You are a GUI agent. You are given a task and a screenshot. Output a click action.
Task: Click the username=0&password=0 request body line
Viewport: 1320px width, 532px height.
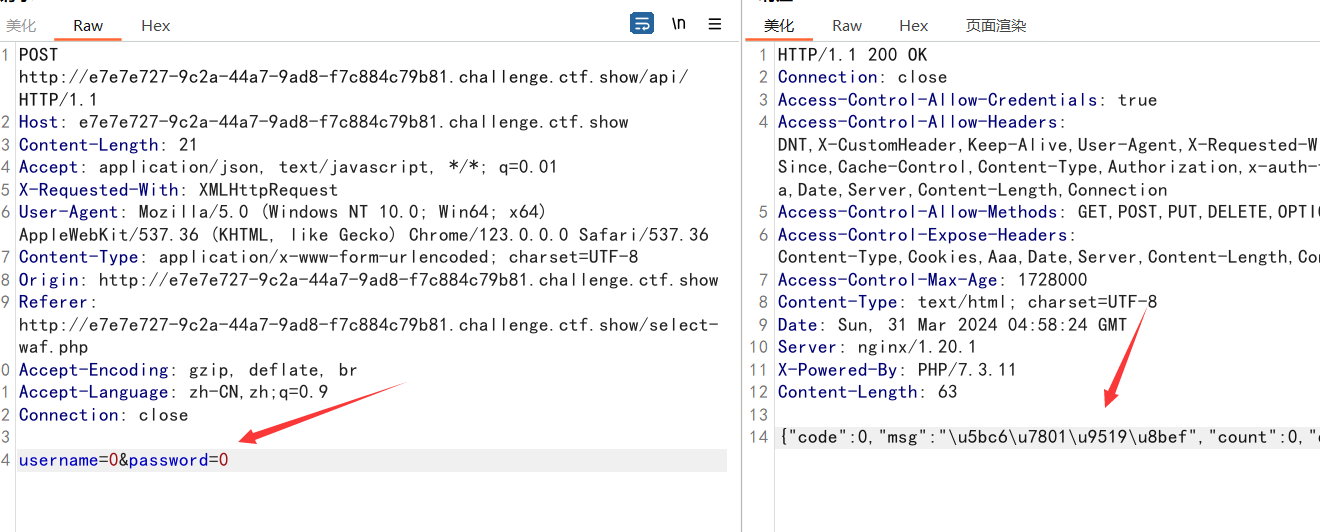(x=124, y=460)
